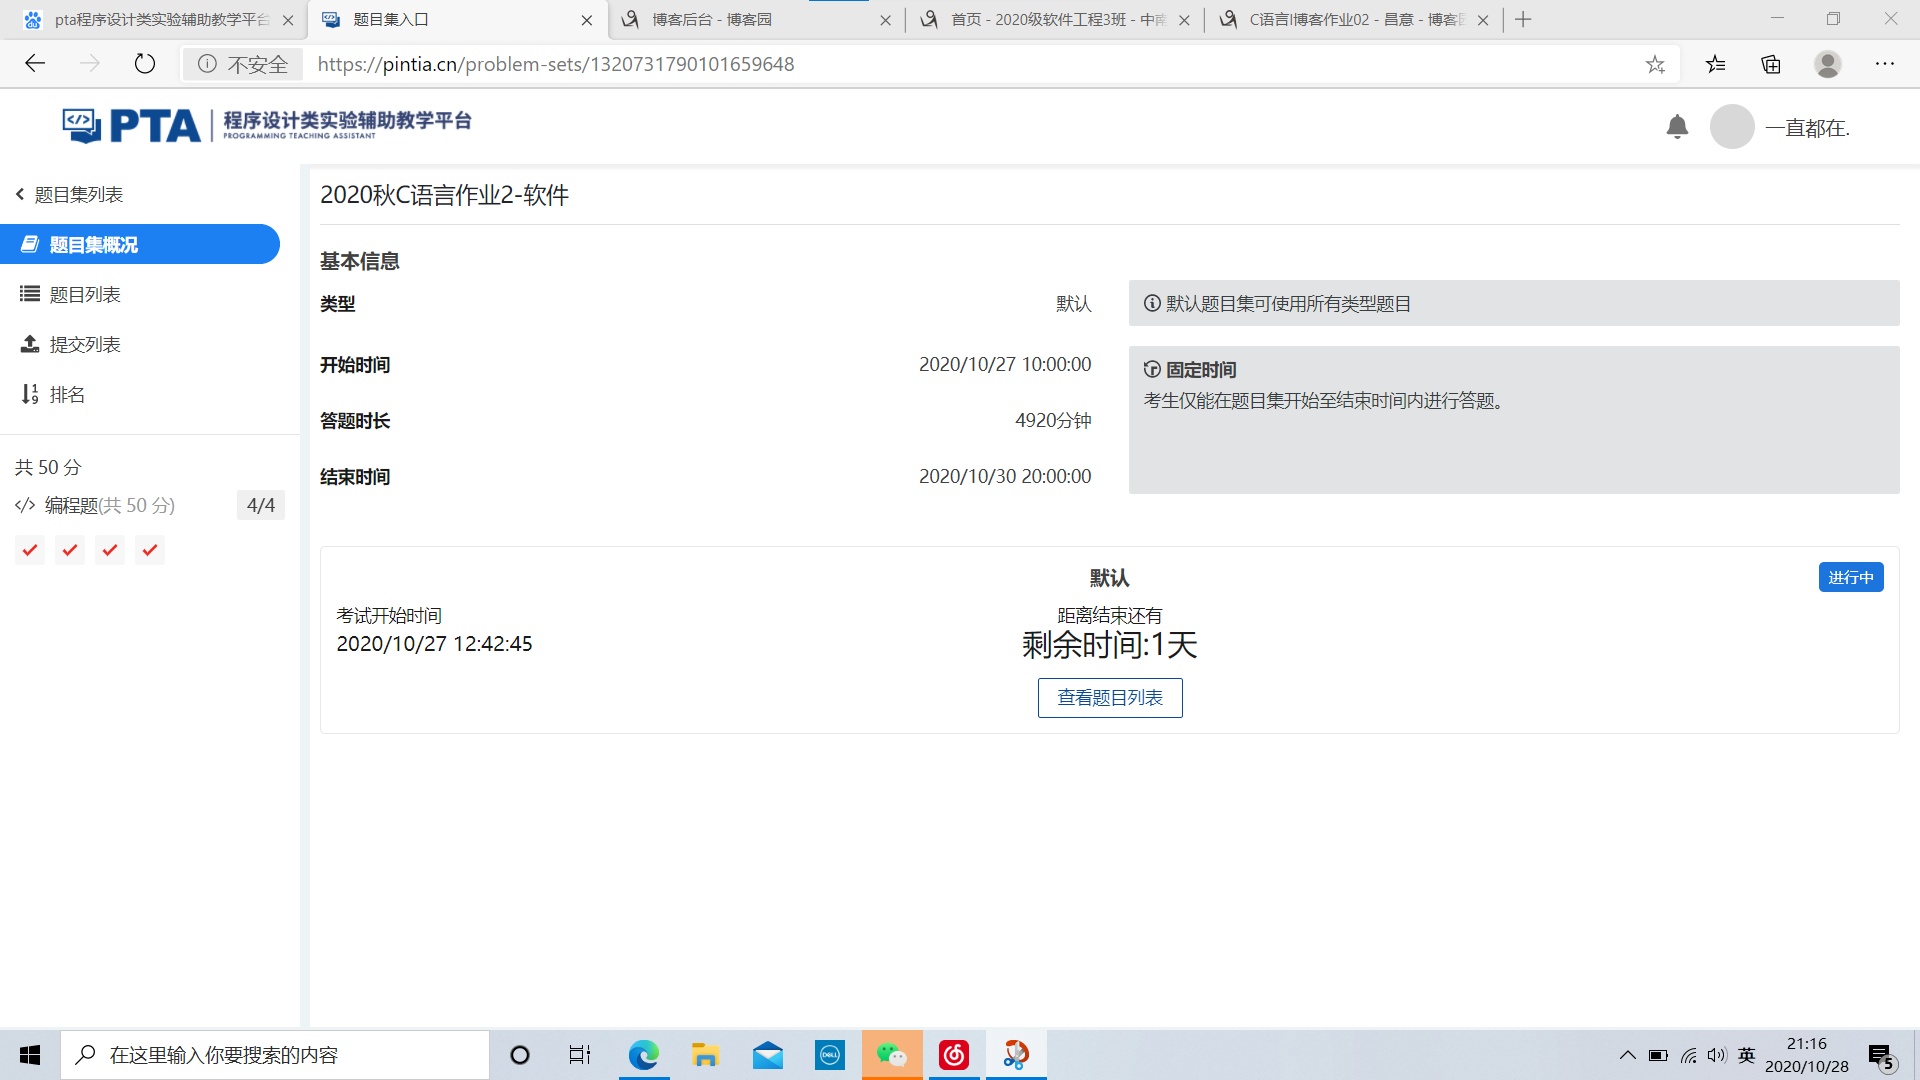The image size is (1920, 1080).
Task: Click the notification bell icon
Action: [x=1677, y=127]
